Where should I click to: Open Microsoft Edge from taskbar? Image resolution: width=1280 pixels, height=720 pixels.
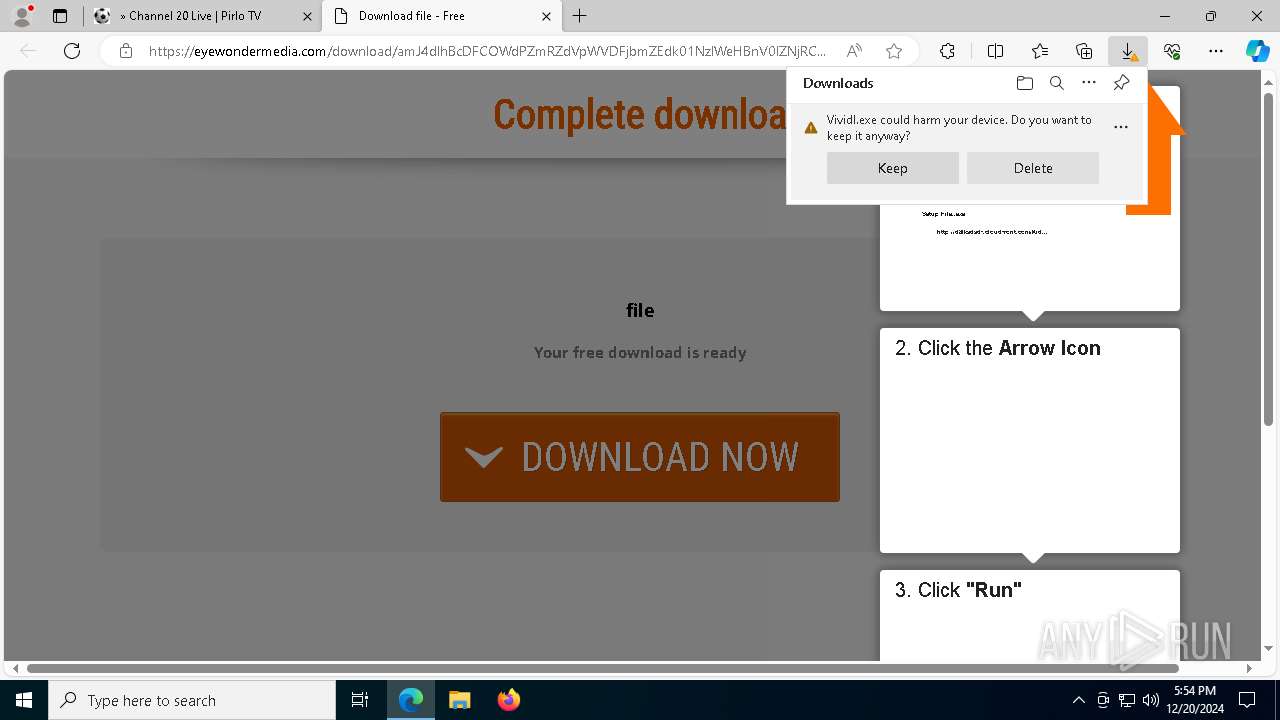(411, 700)
